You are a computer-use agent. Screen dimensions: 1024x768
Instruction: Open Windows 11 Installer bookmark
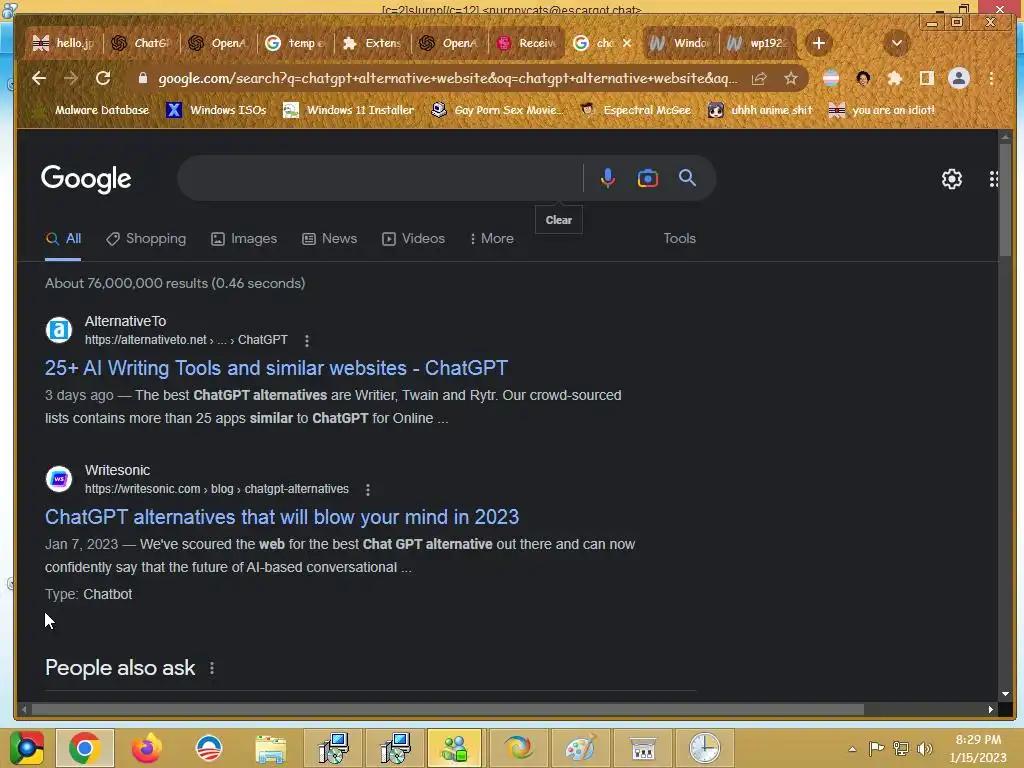tap(348, 110)
